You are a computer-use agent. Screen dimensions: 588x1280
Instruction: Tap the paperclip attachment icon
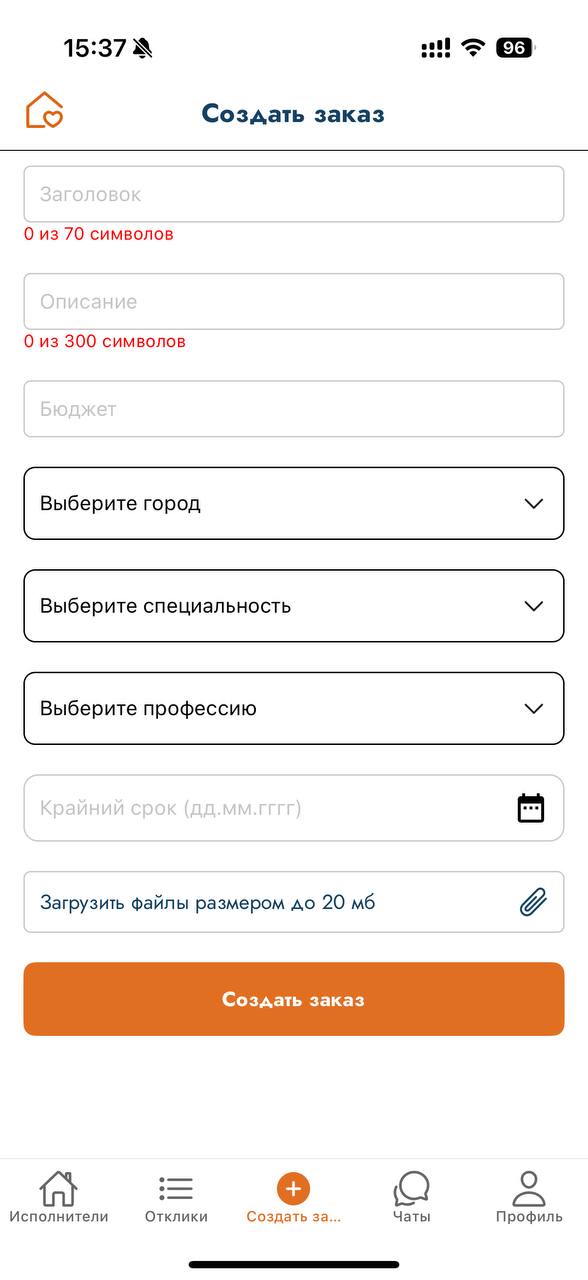coord(533,902)
